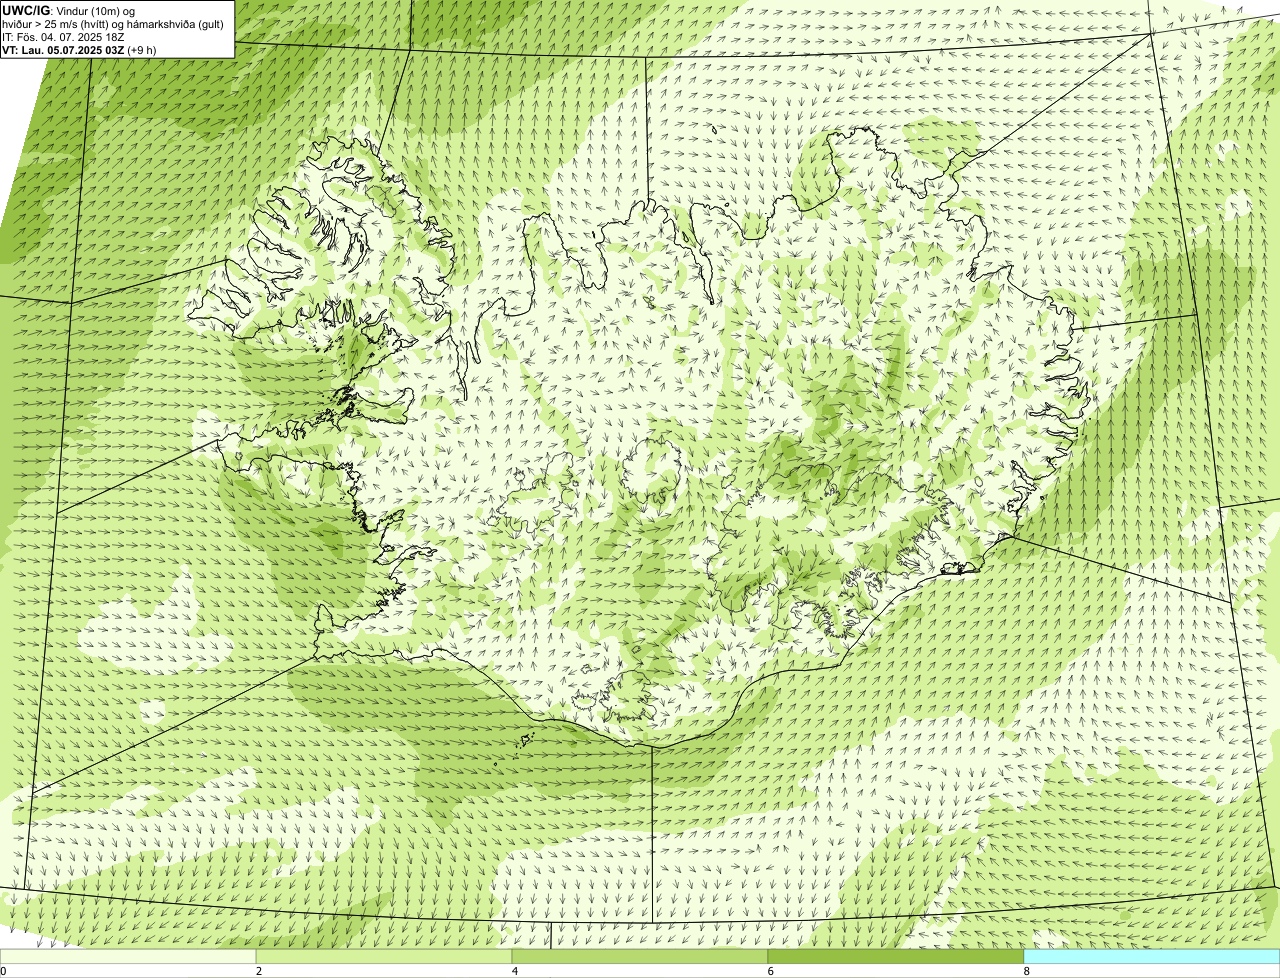
Task: Click the cyan above-8 m/s legend segment
Action: (x=1152, y=957)
